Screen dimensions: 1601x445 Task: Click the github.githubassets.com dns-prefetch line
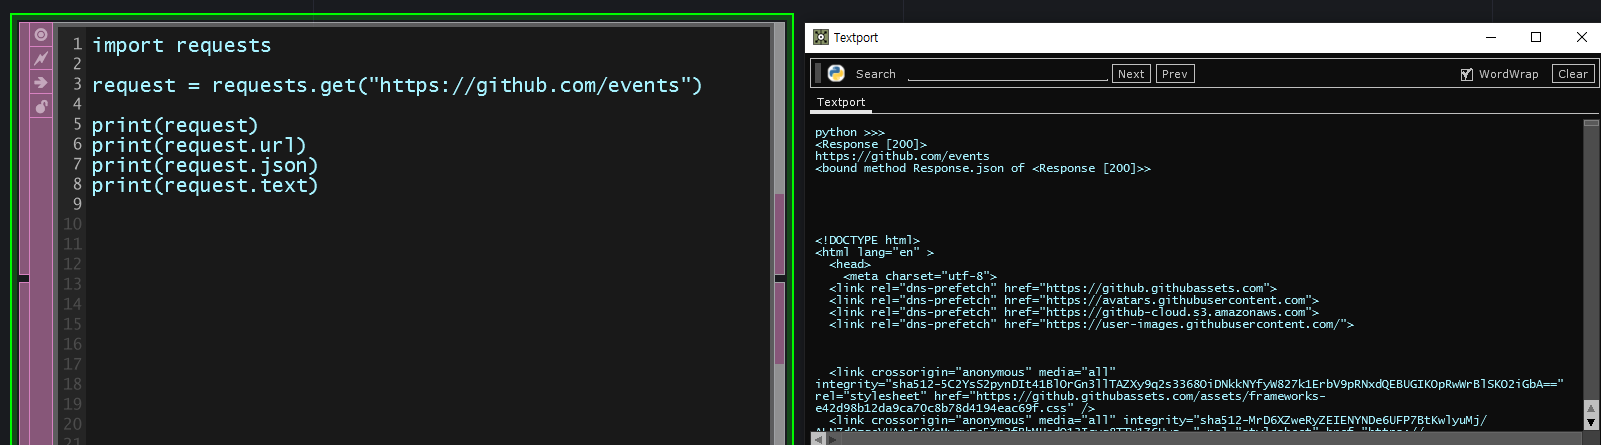tap(1053, 288)
